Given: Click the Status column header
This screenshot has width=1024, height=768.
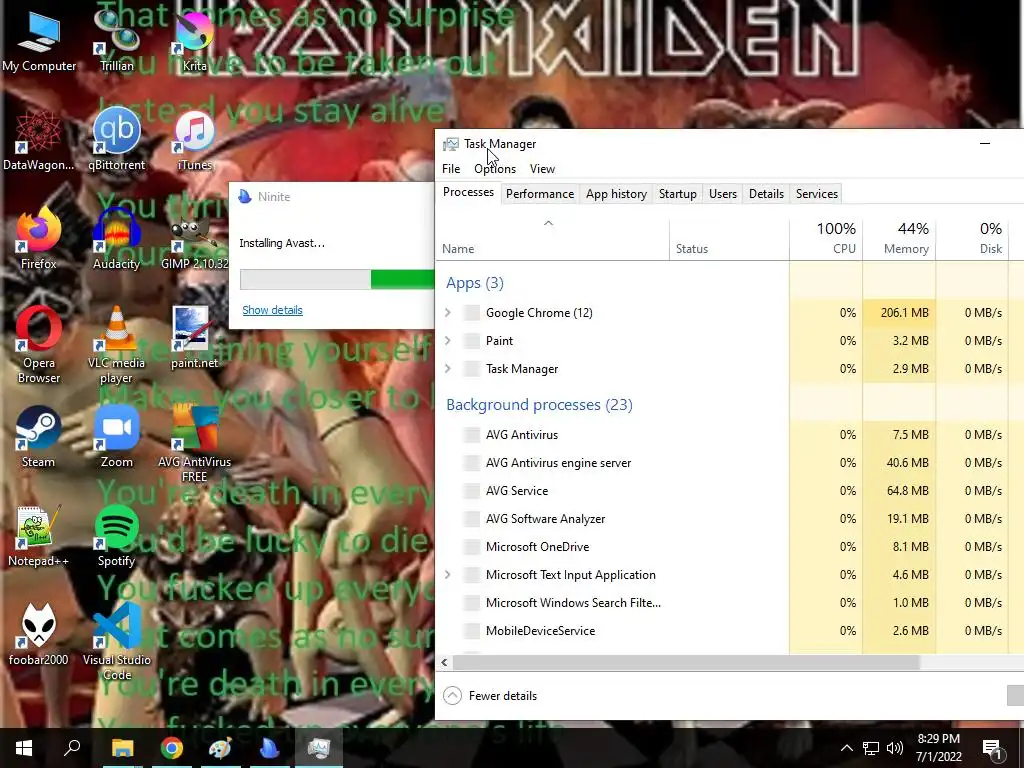Looking at the screenshot, I should [x=729, y=240].
